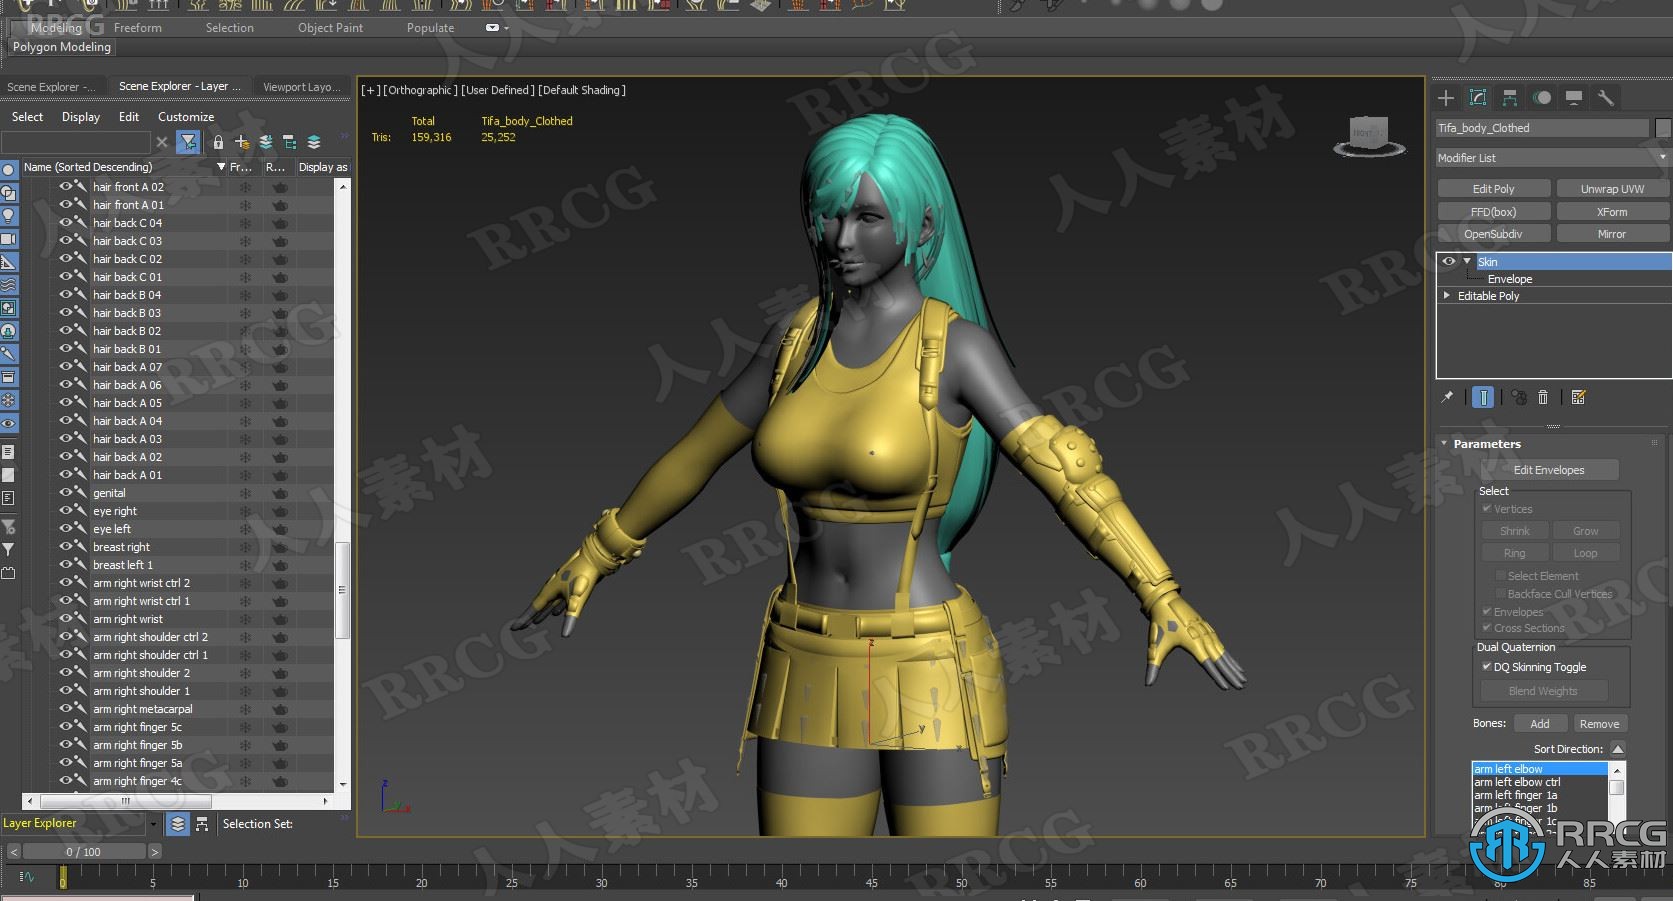Click the Remove bones button
The image size is (1673, 901).
[x=1599, y=723]
